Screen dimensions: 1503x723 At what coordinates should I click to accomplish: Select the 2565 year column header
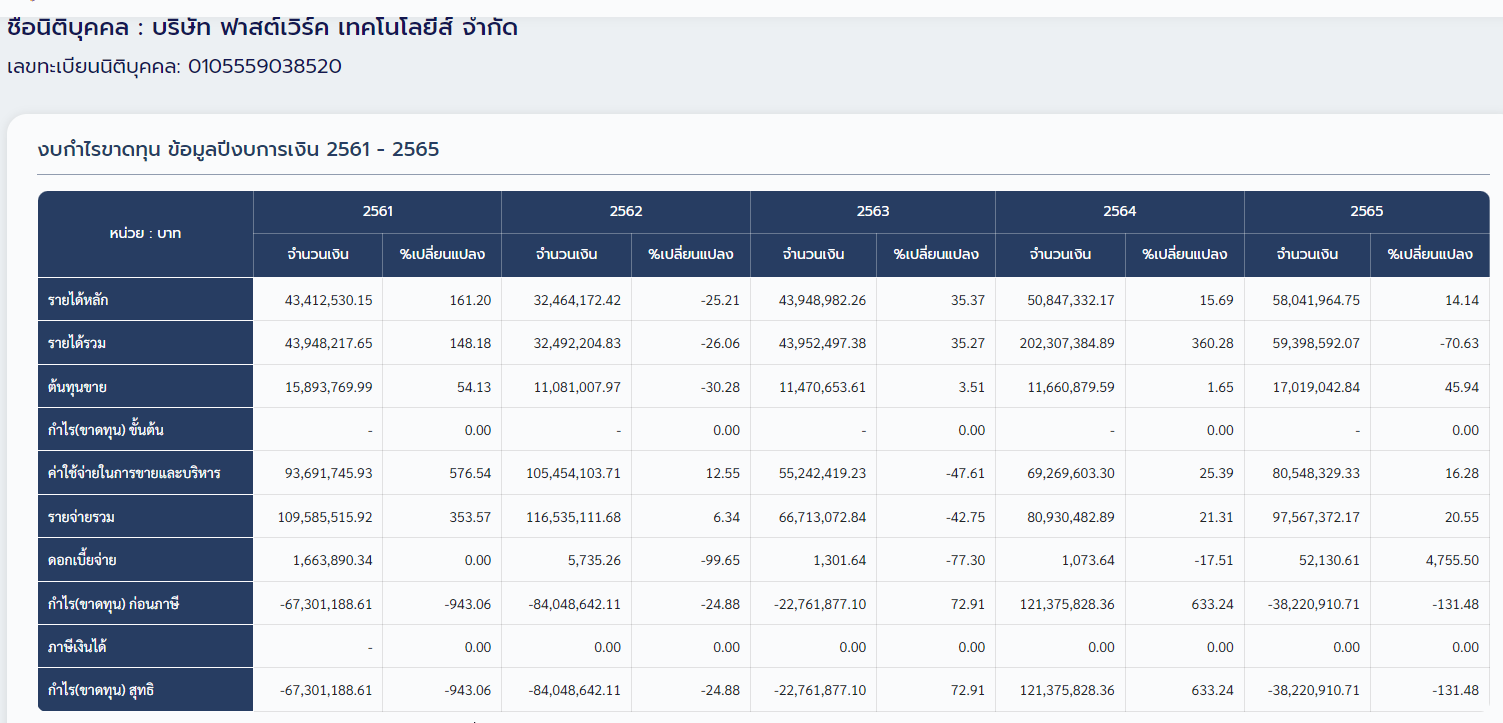[1367, 212]
